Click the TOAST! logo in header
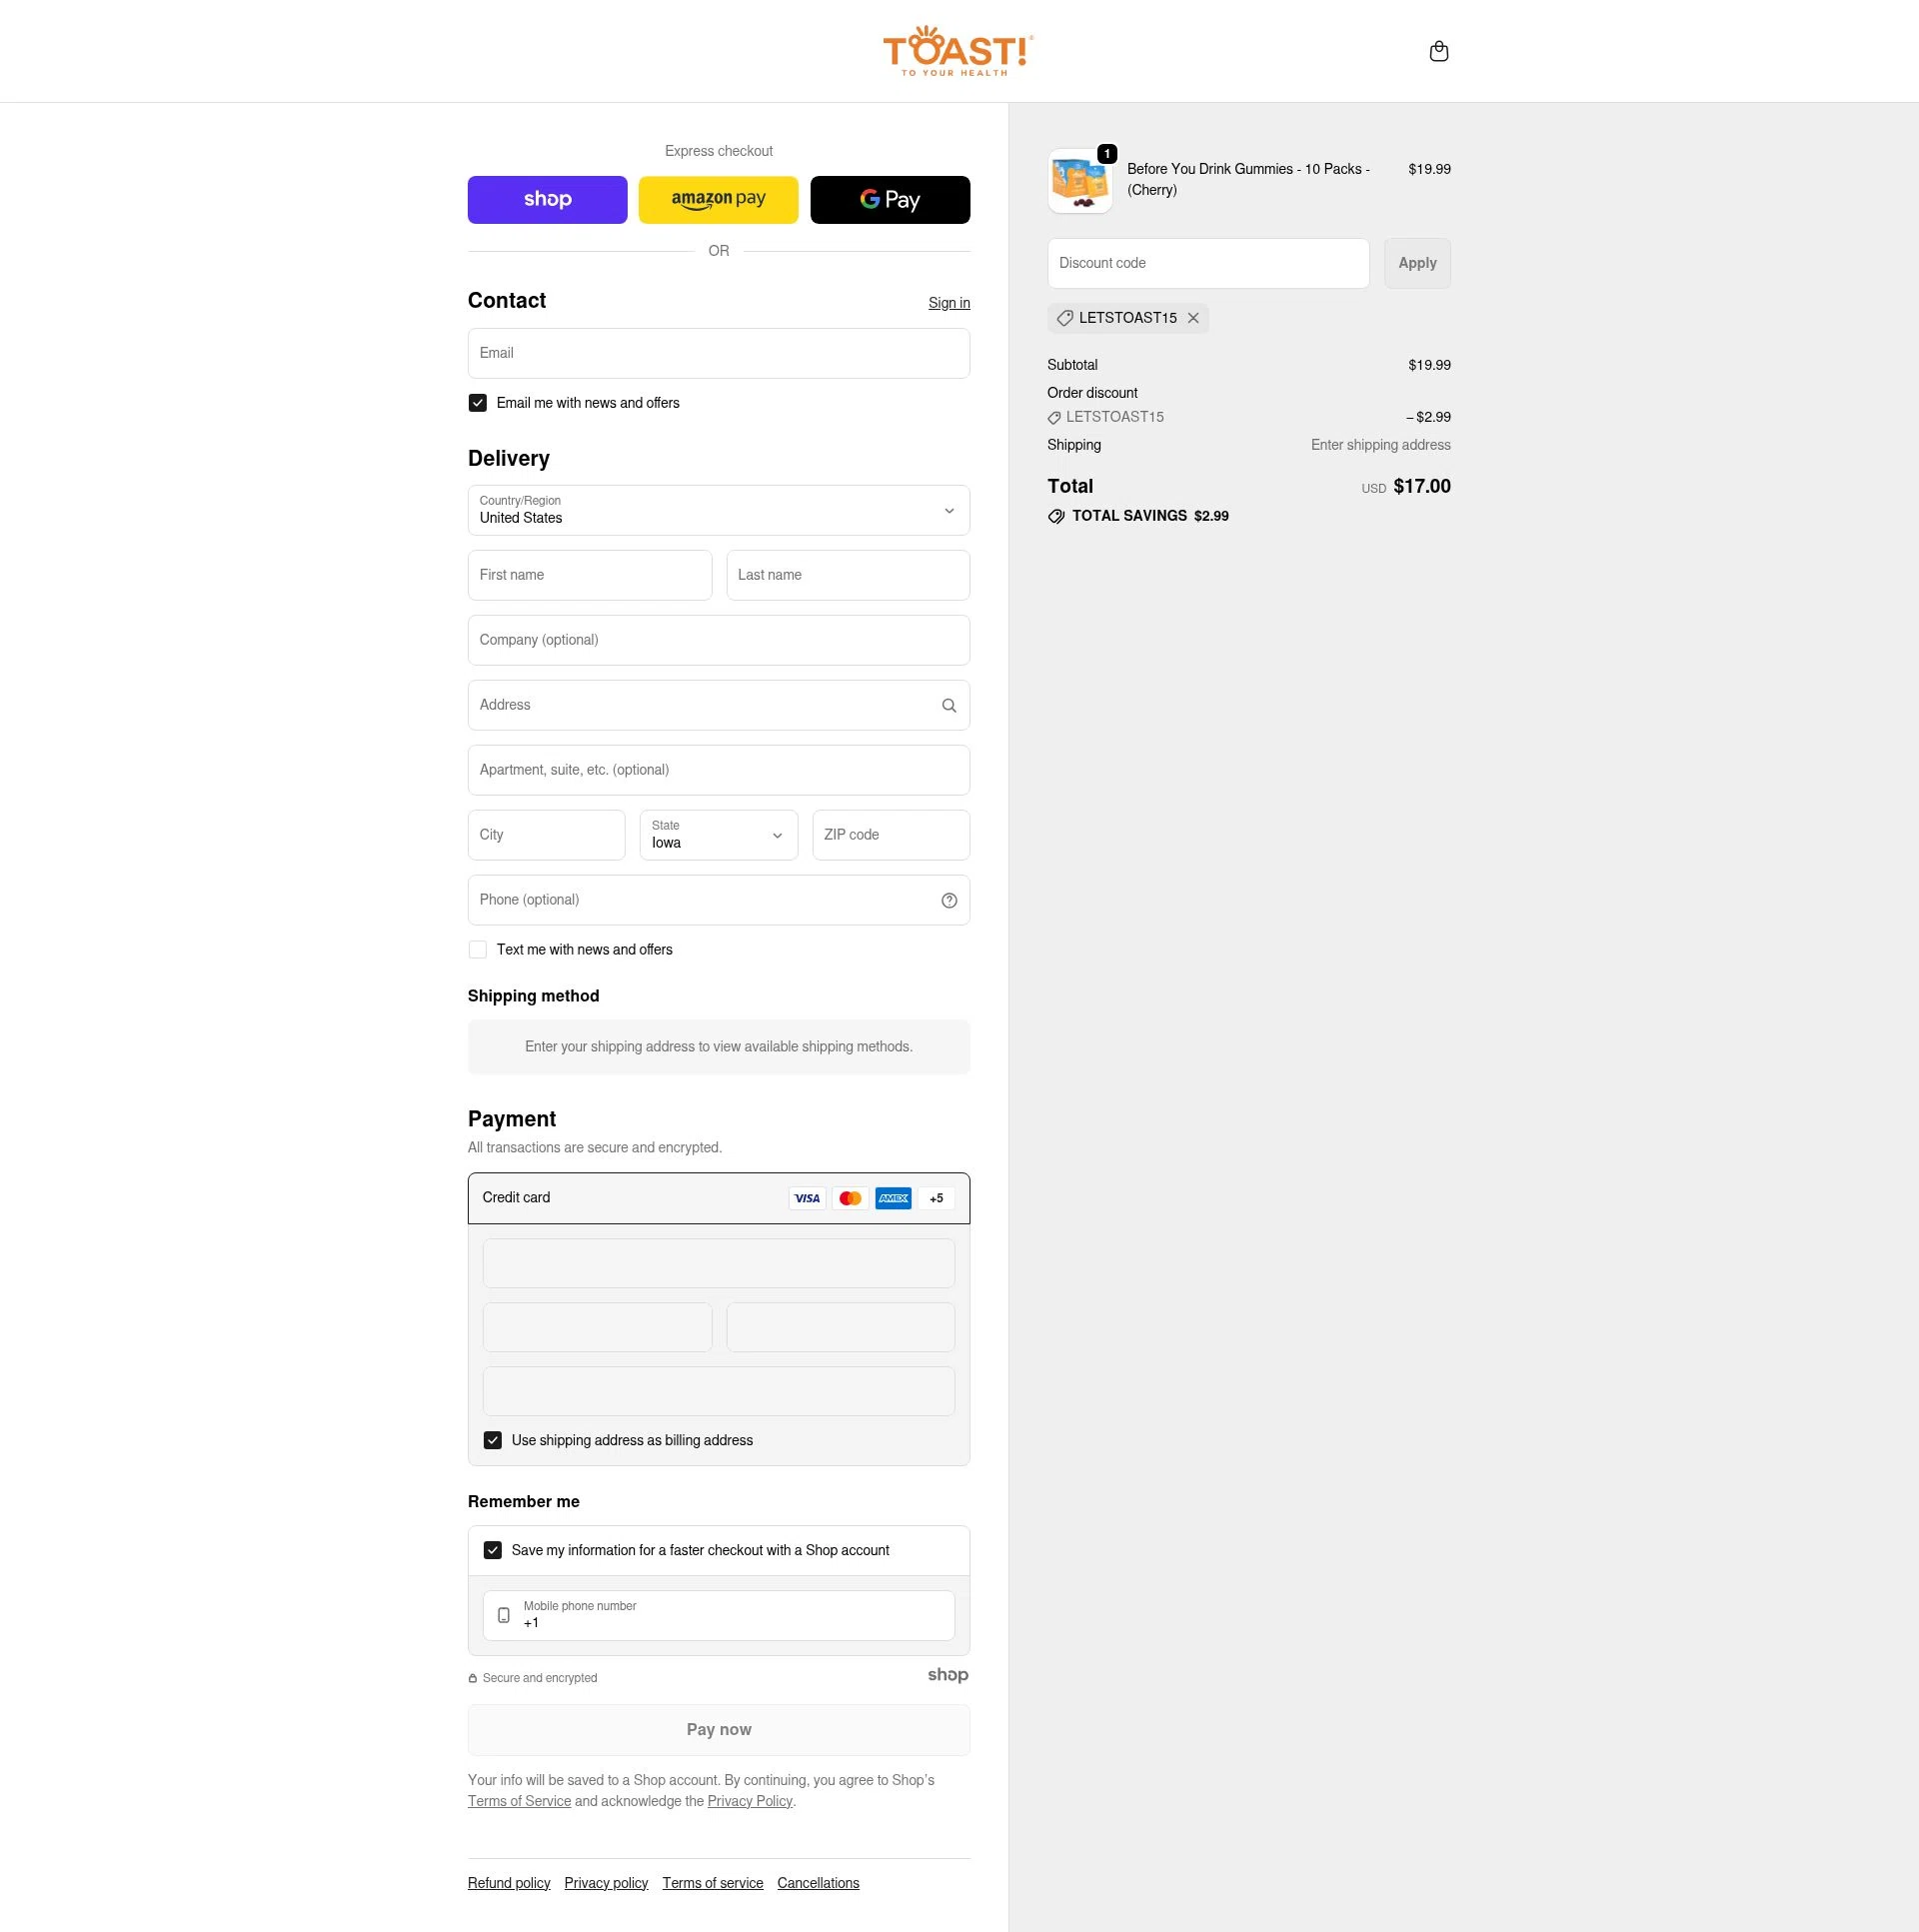 pos(957,51)
